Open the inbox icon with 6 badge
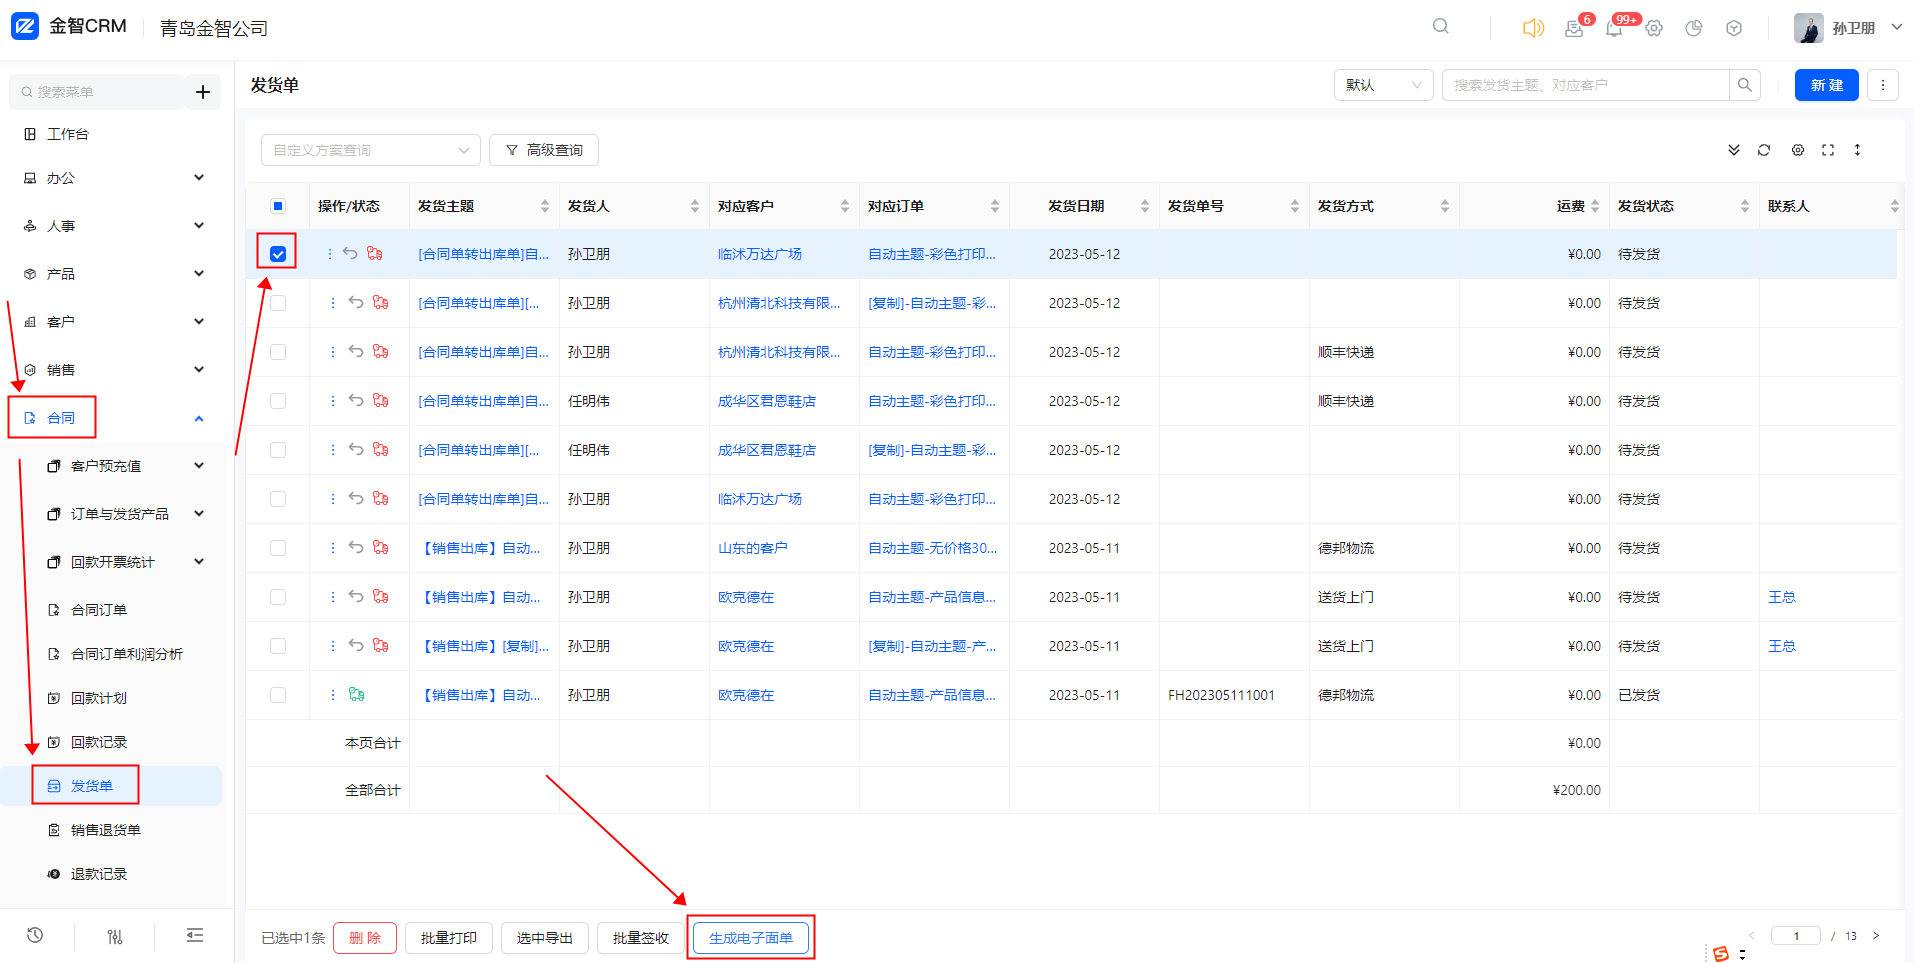Viewport: 1914px width, 963px height. (1574, 28)
